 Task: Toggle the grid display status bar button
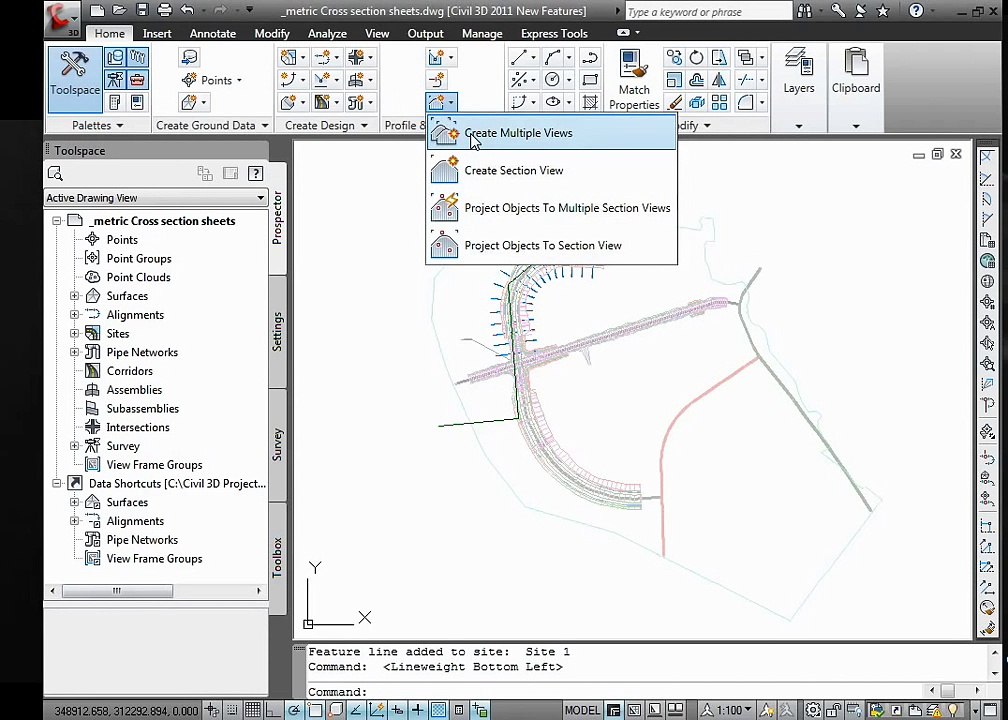(253, 710)
